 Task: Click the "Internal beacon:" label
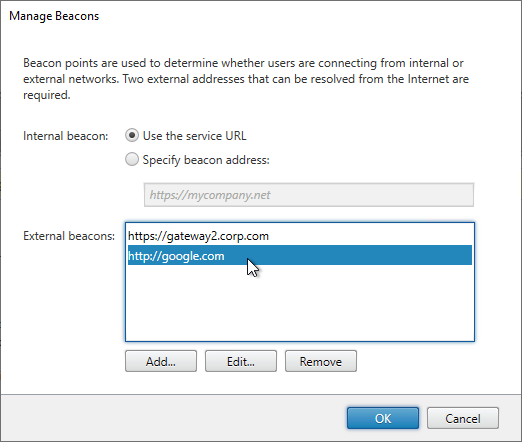66,136
